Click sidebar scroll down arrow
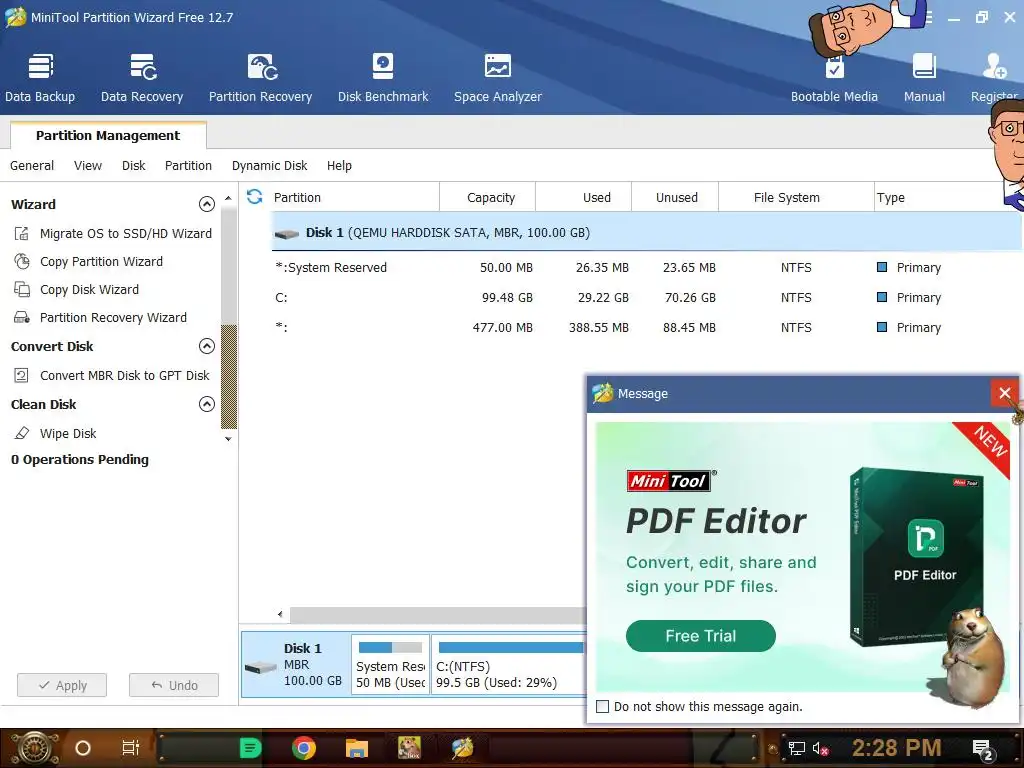The image size is (1024, 768). tap(228, 439)
